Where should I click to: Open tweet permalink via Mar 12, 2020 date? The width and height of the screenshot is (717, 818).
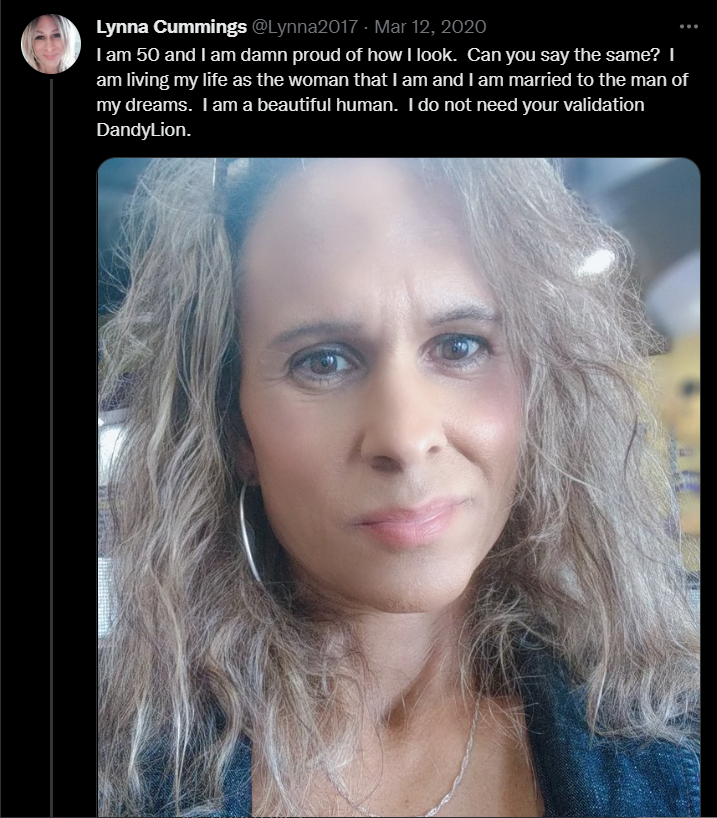[x=430, y=27]
